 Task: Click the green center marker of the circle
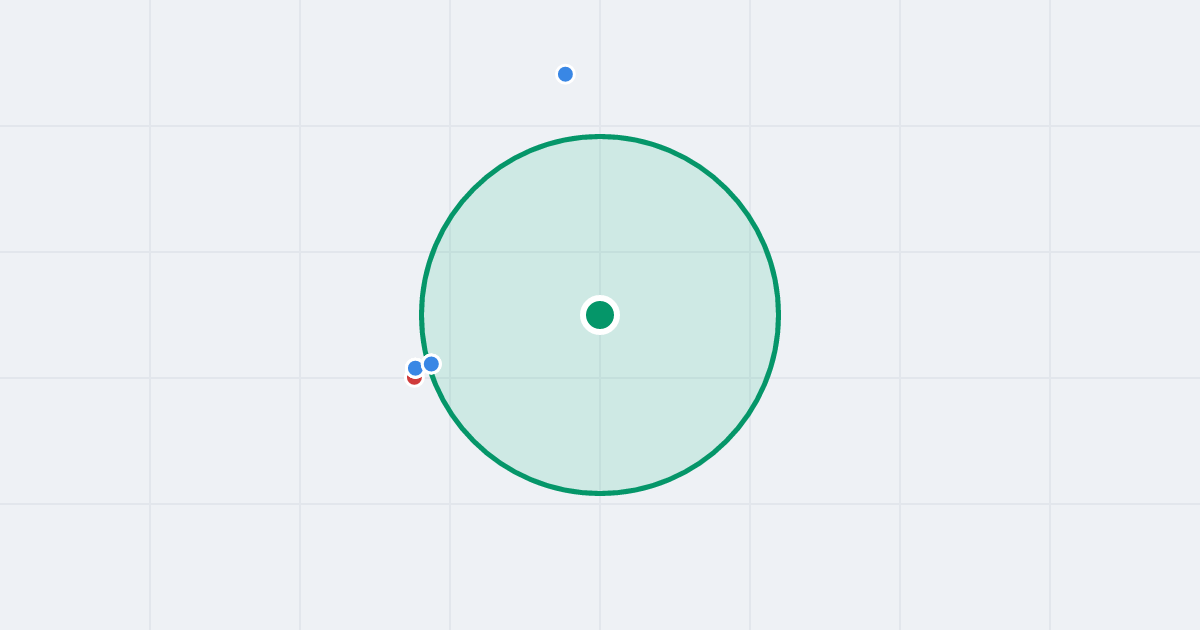600,315
